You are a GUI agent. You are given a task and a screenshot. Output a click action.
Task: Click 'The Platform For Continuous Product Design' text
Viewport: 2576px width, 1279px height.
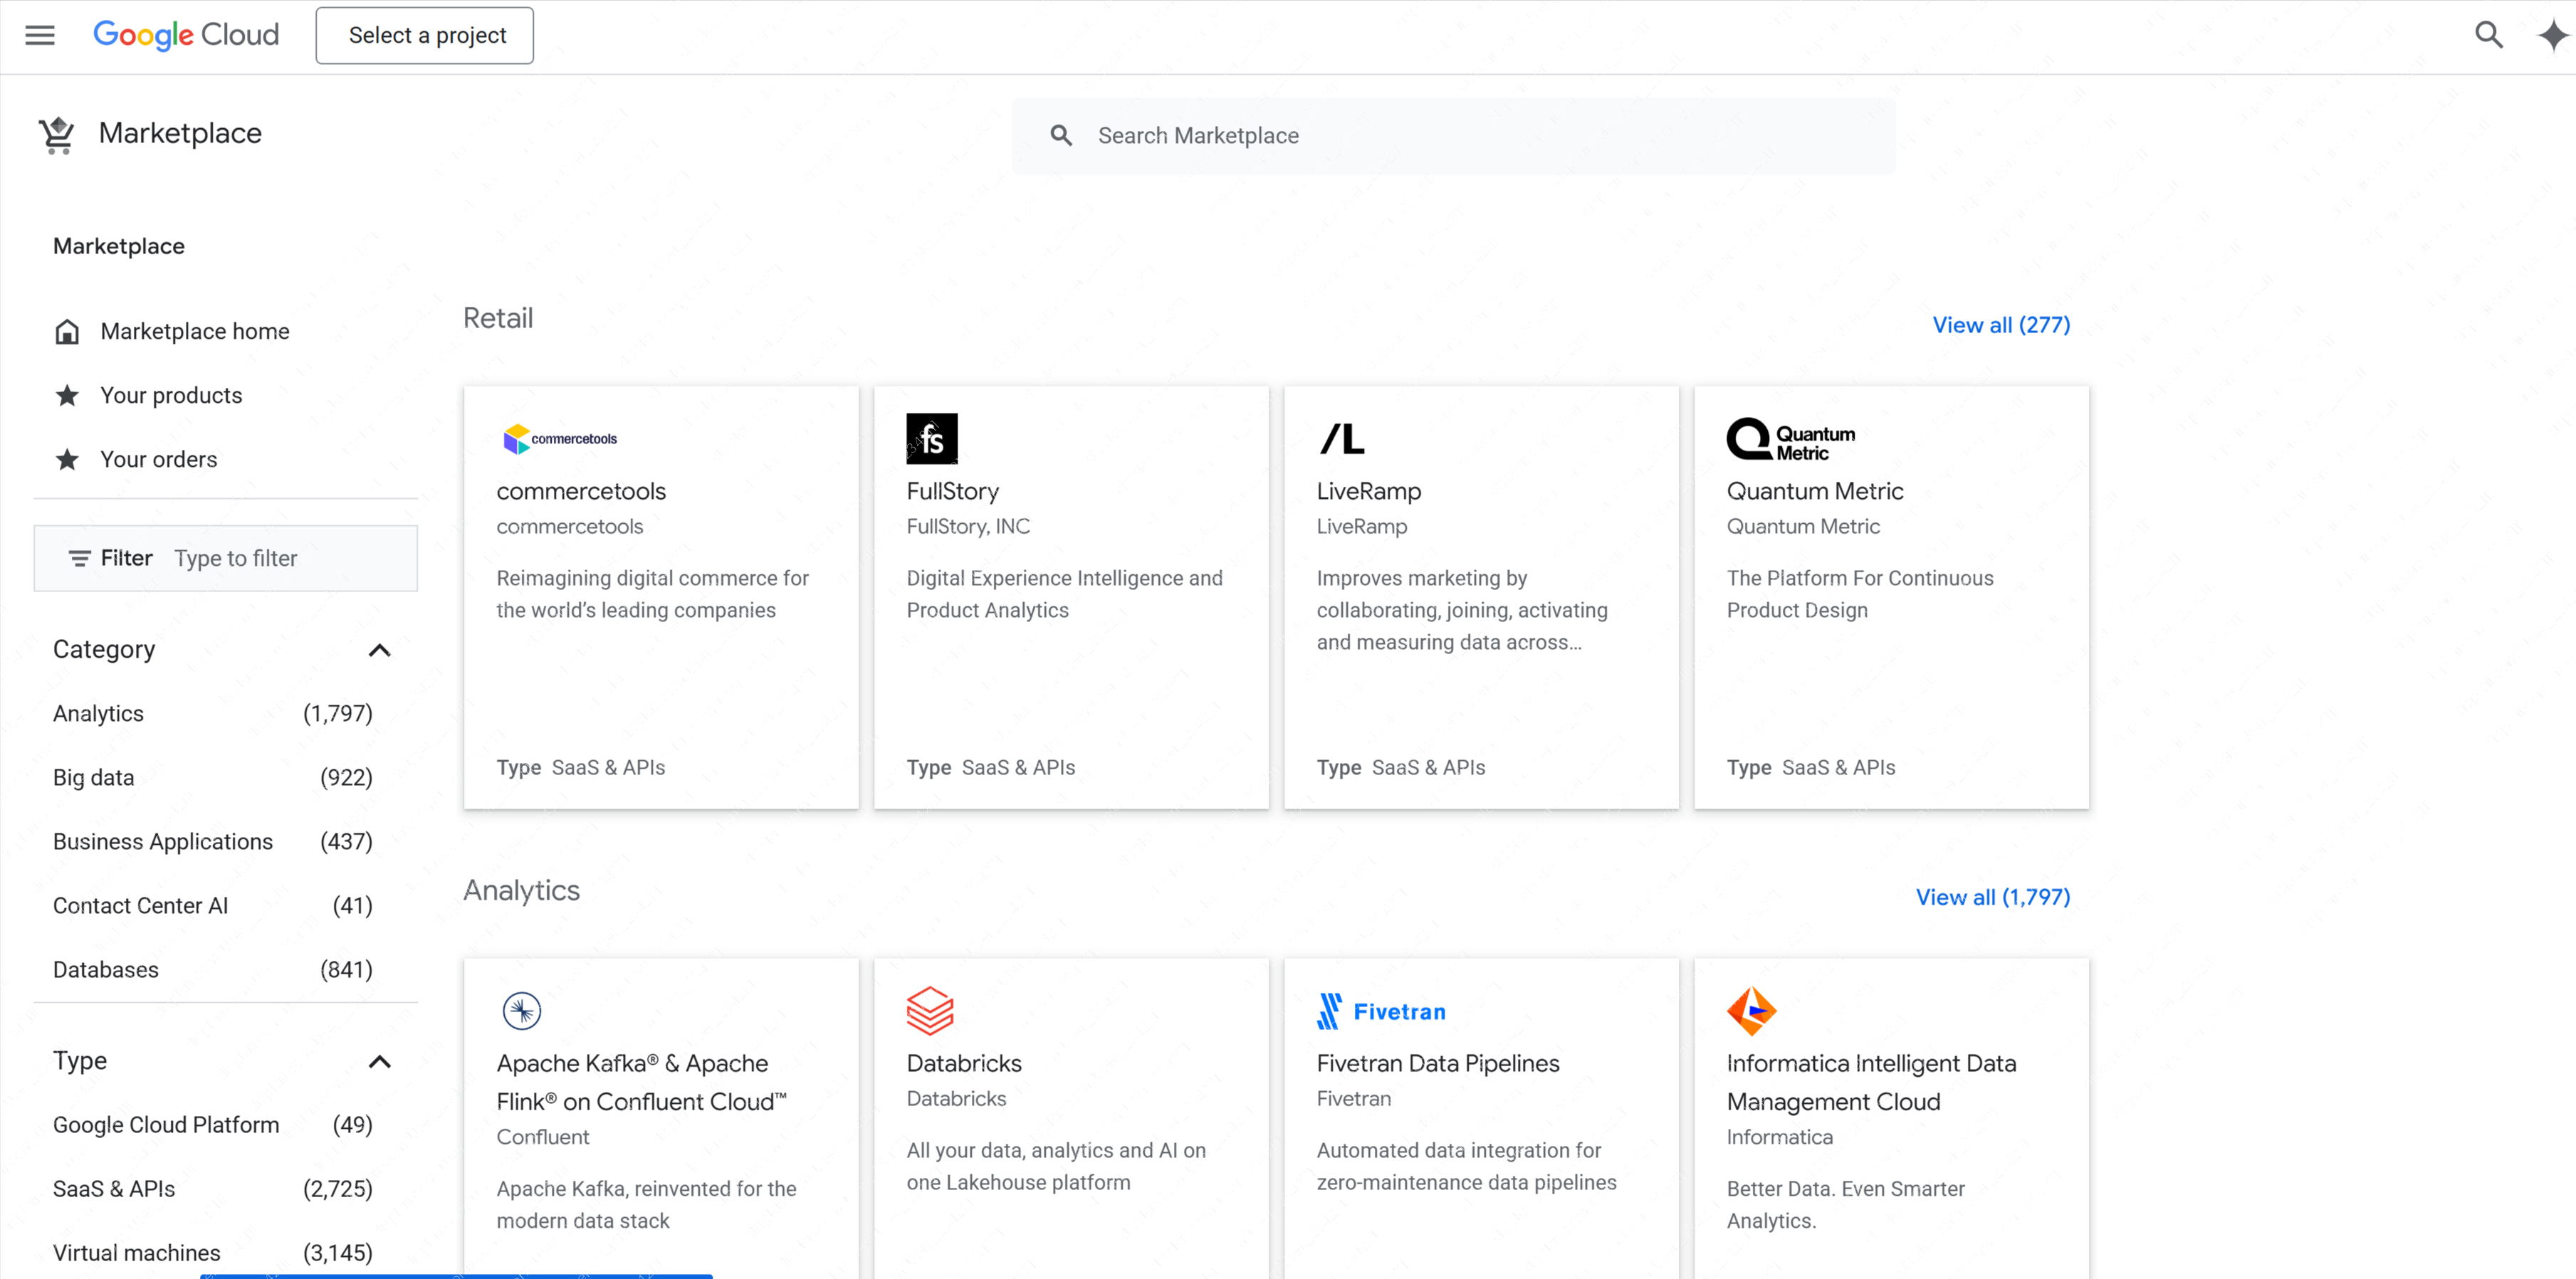1859,594
